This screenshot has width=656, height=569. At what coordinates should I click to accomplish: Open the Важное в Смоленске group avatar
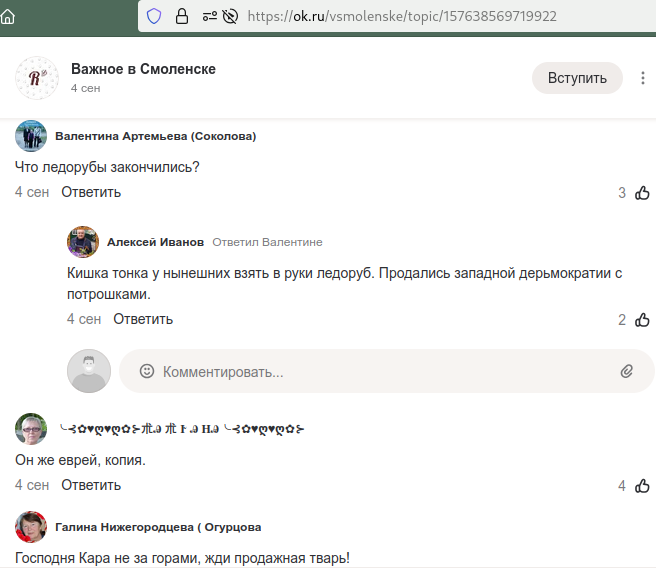point(37,78)
